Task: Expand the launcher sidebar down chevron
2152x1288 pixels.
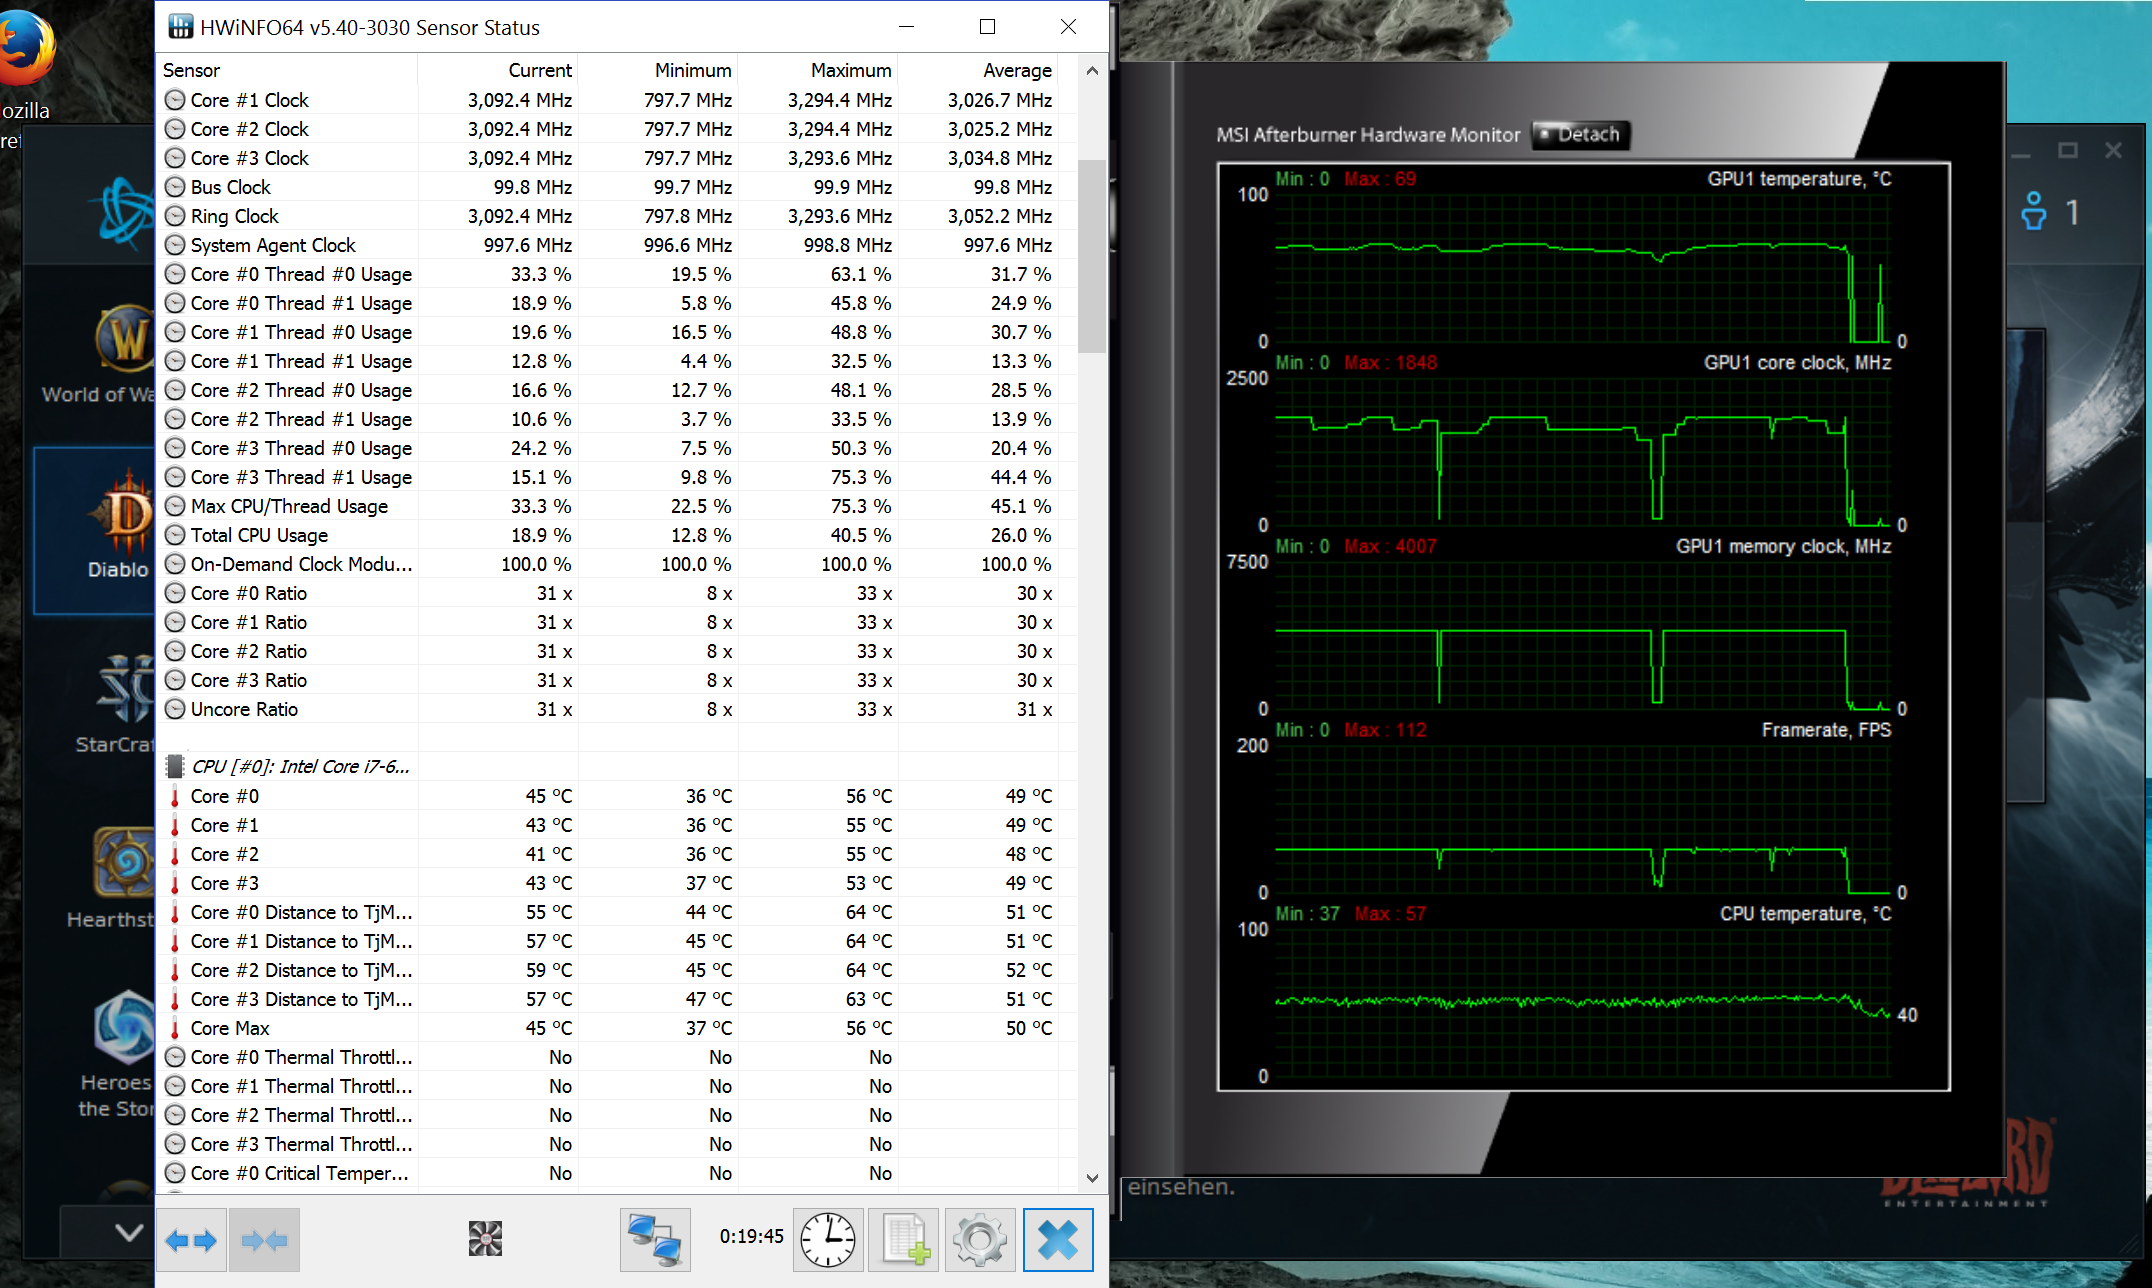Action: point(128,1232)
